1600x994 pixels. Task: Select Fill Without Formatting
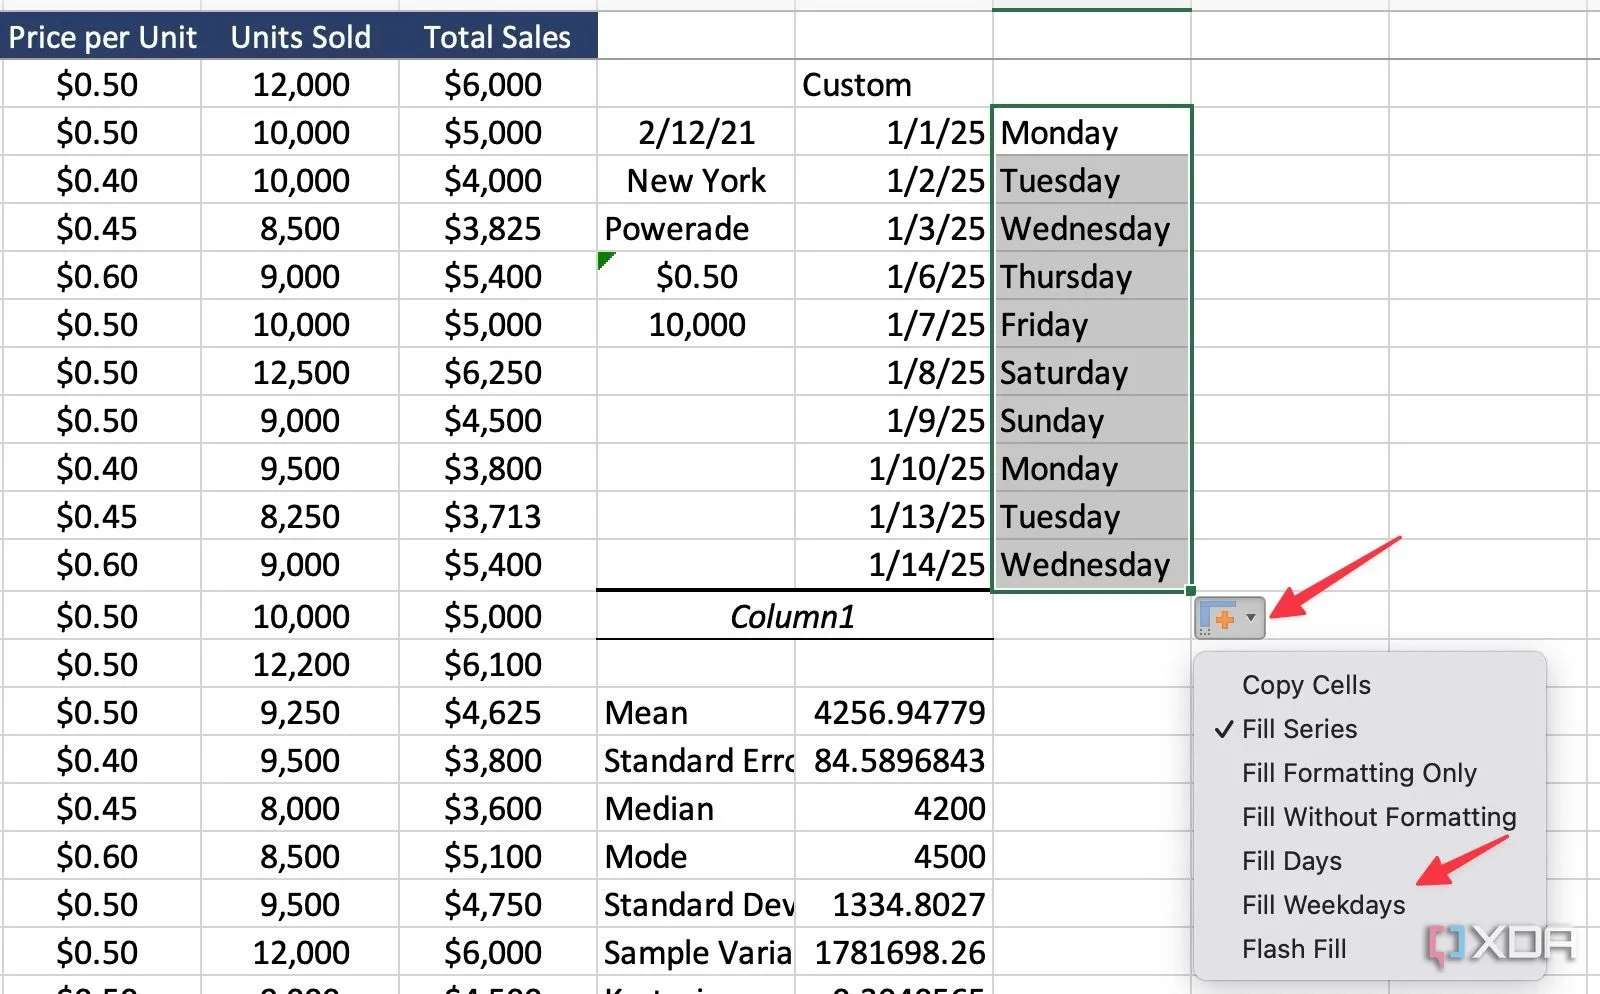tap(1378, 817)
